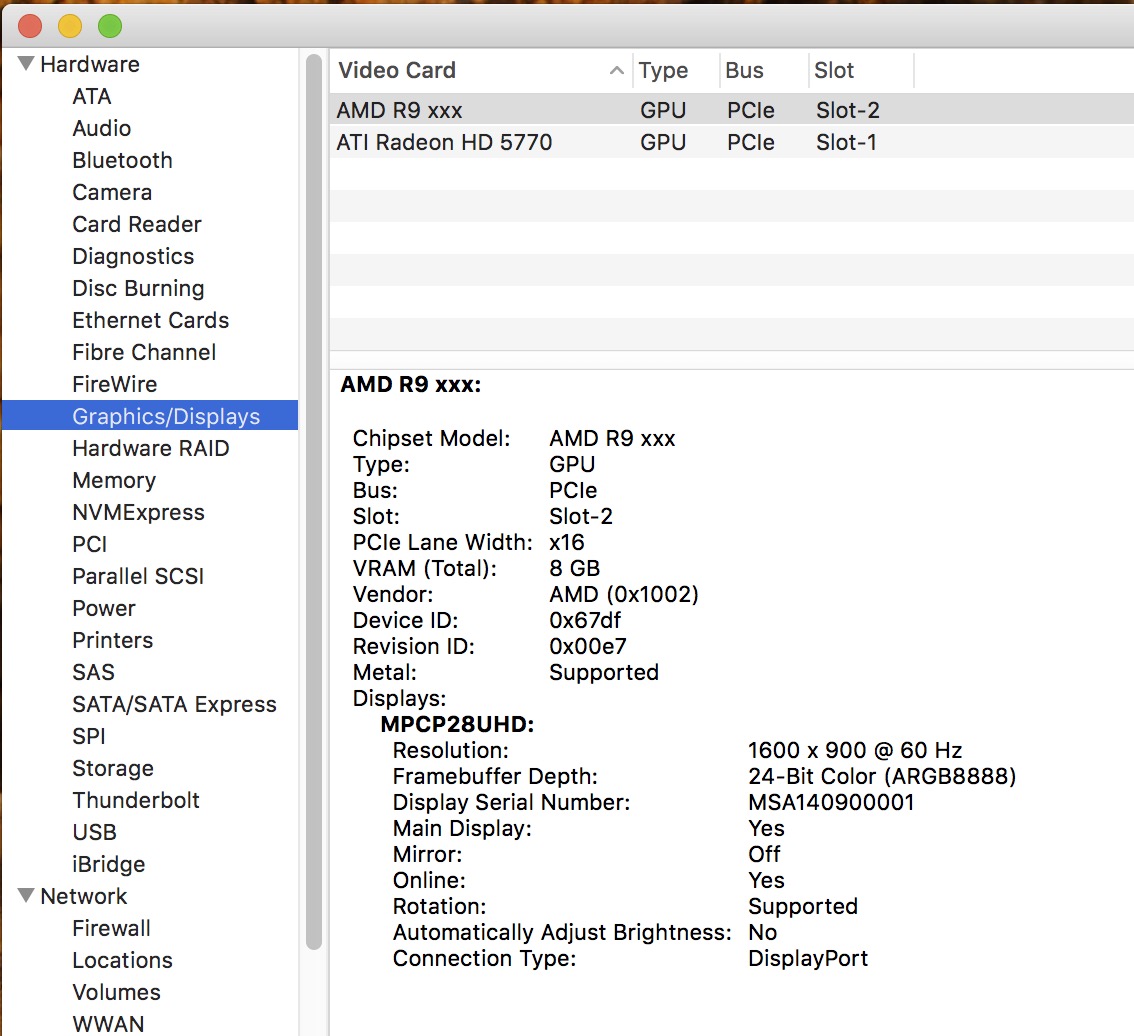
Task: Sort by the Video Card column header
Action: tap(481, 70)
